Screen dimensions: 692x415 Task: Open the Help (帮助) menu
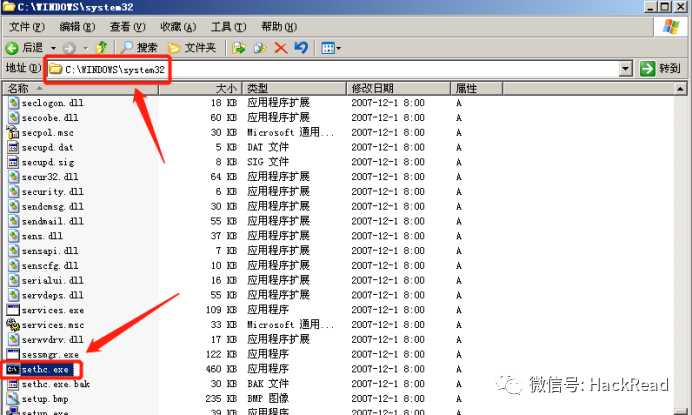(279, 27)
